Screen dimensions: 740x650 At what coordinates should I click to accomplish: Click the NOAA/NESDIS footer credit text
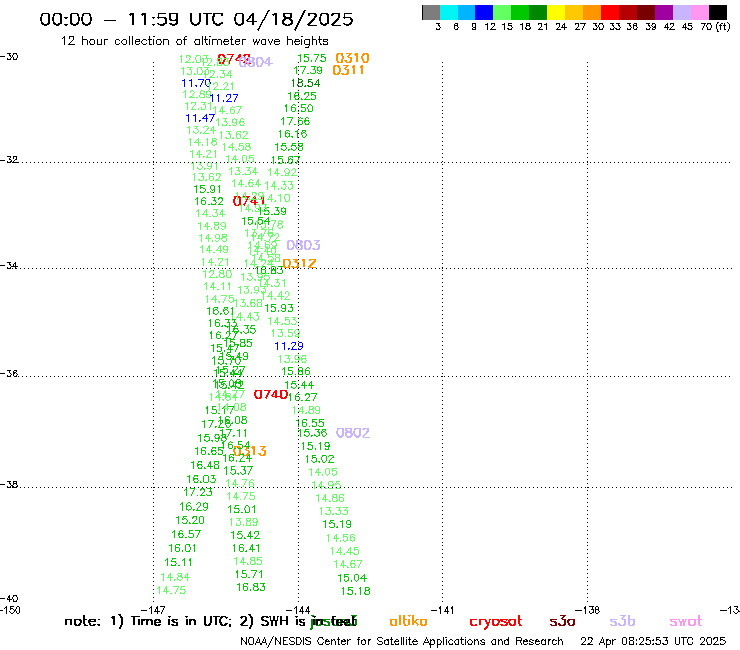click(x=402, y=642)
